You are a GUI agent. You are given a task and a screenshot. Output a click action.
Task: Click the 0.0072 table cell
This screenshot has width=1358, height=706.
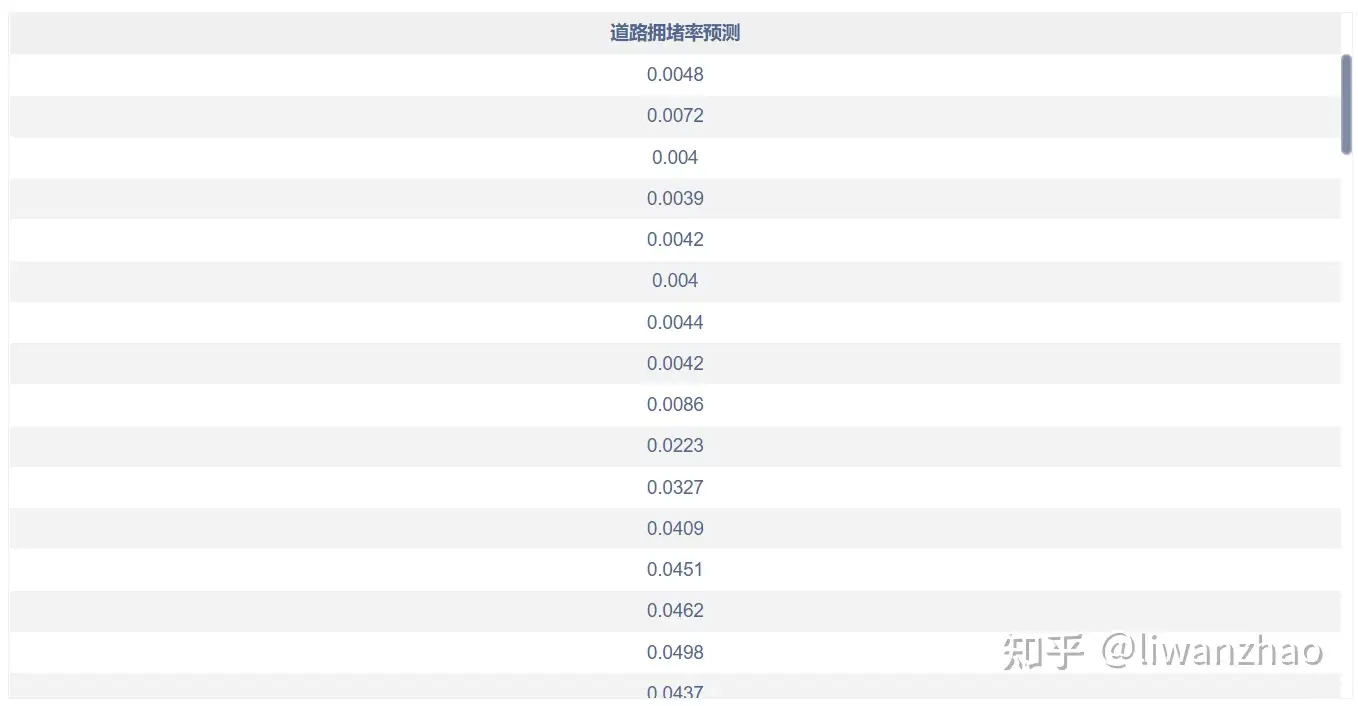tap(675, 116)
